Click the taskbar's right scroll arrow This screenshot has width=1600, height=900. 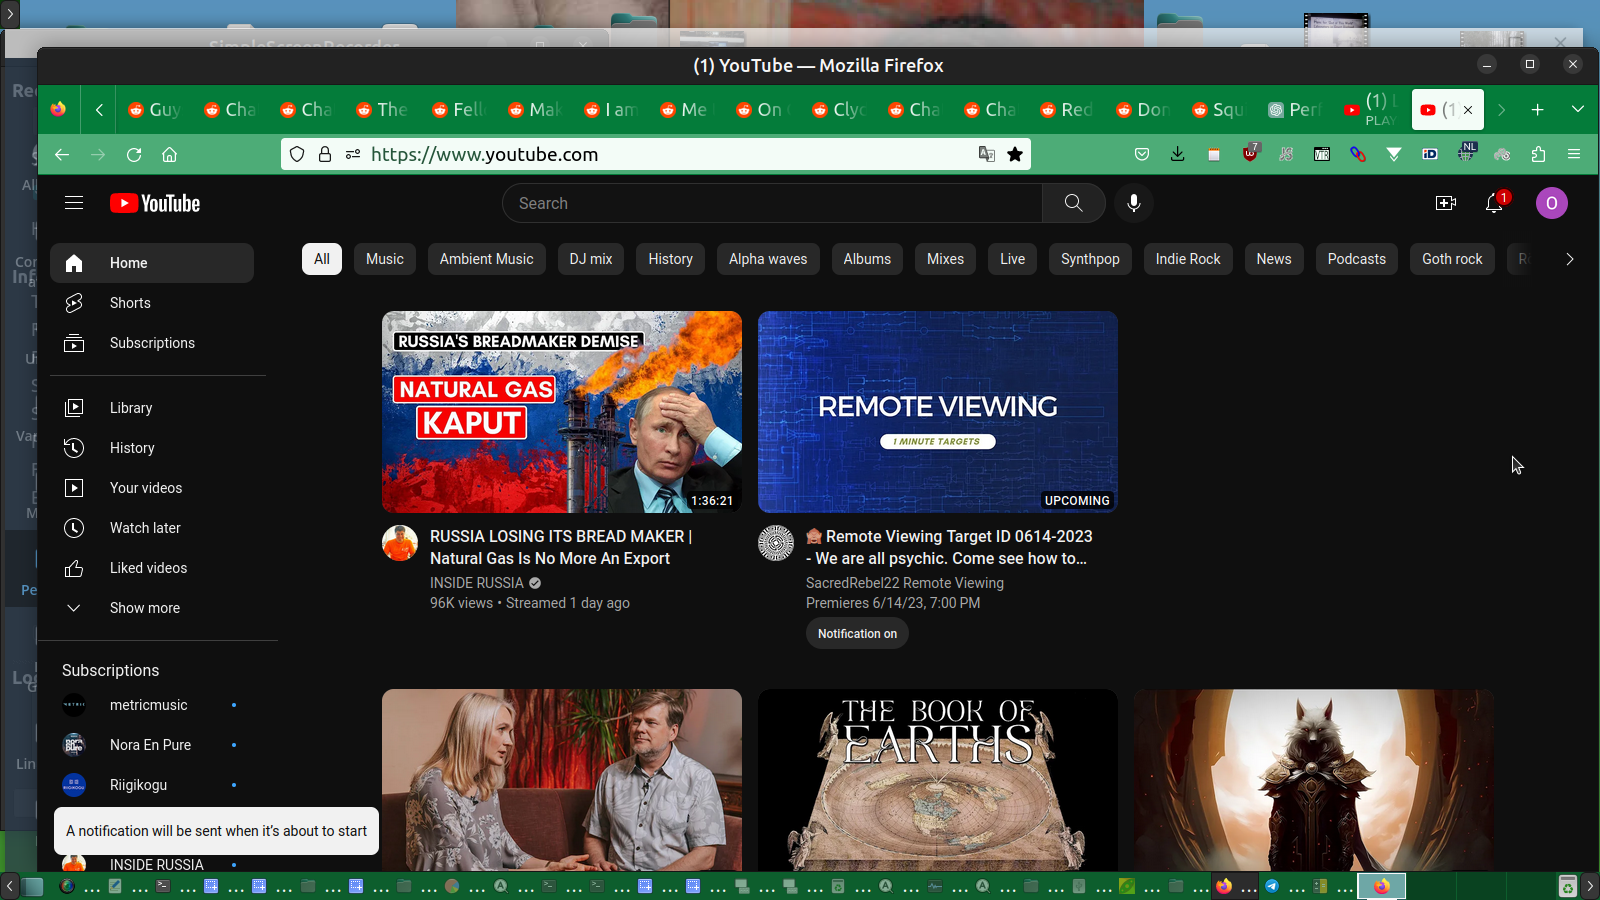pos(1591,886)
